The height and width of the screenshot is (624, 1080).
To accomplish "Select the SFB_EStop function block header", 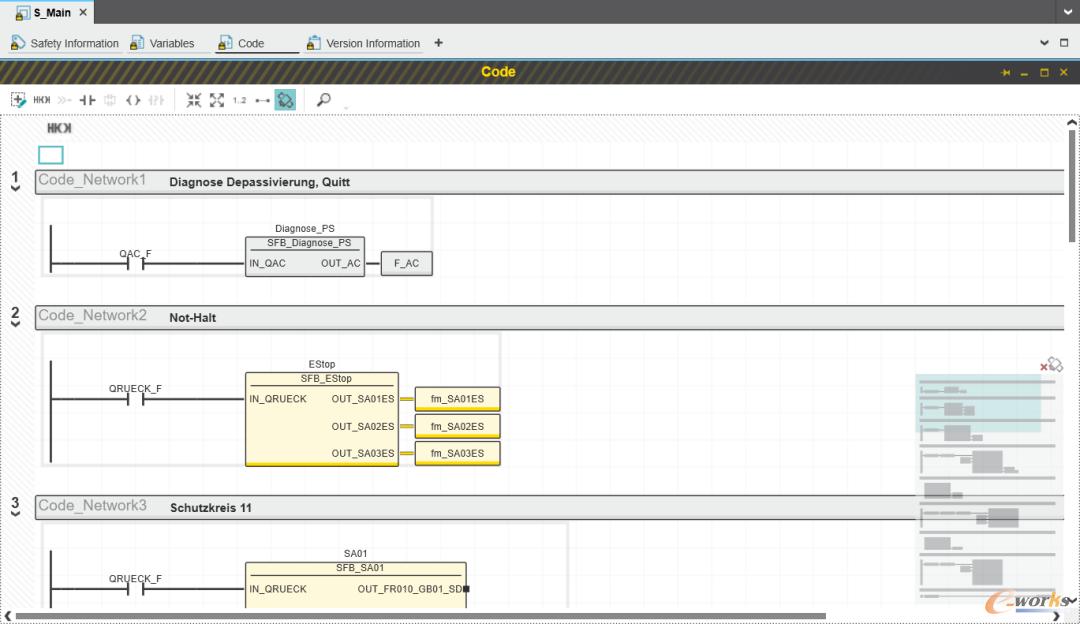I will point(326,379).
